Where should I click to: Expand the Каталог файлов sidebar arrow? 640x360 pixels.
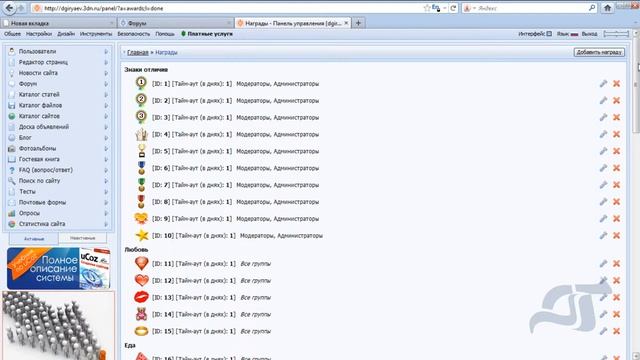106,105
